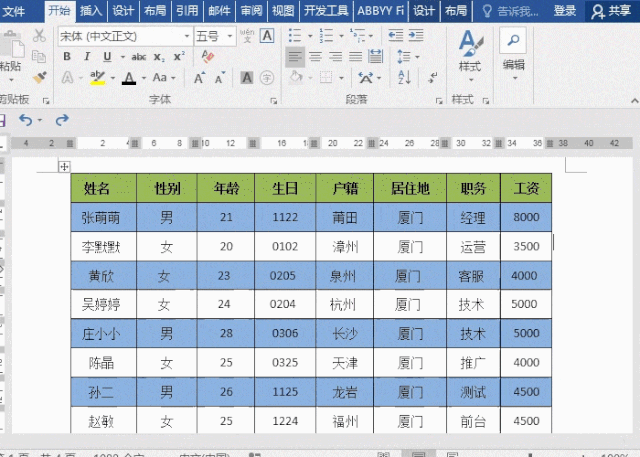The image size is (640, 457).
Task: Open the text effects A icon
Action: 68,77
